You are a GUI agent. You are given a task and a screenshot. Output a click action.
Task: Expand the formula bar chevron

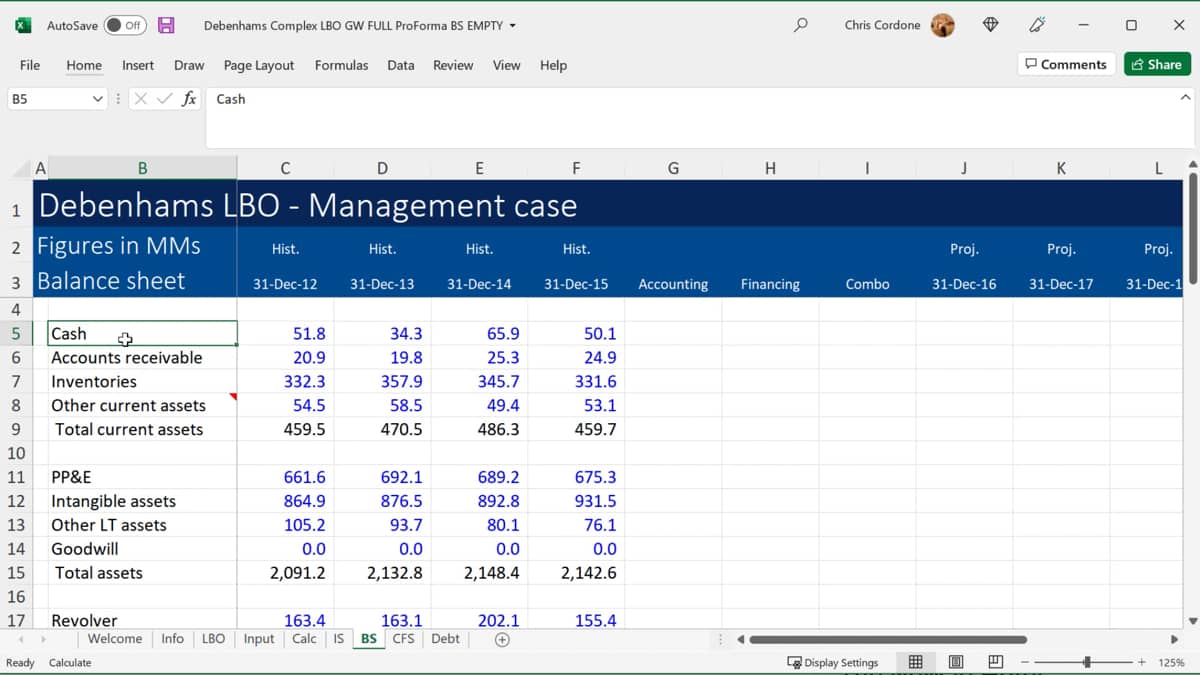(1185, 98)
